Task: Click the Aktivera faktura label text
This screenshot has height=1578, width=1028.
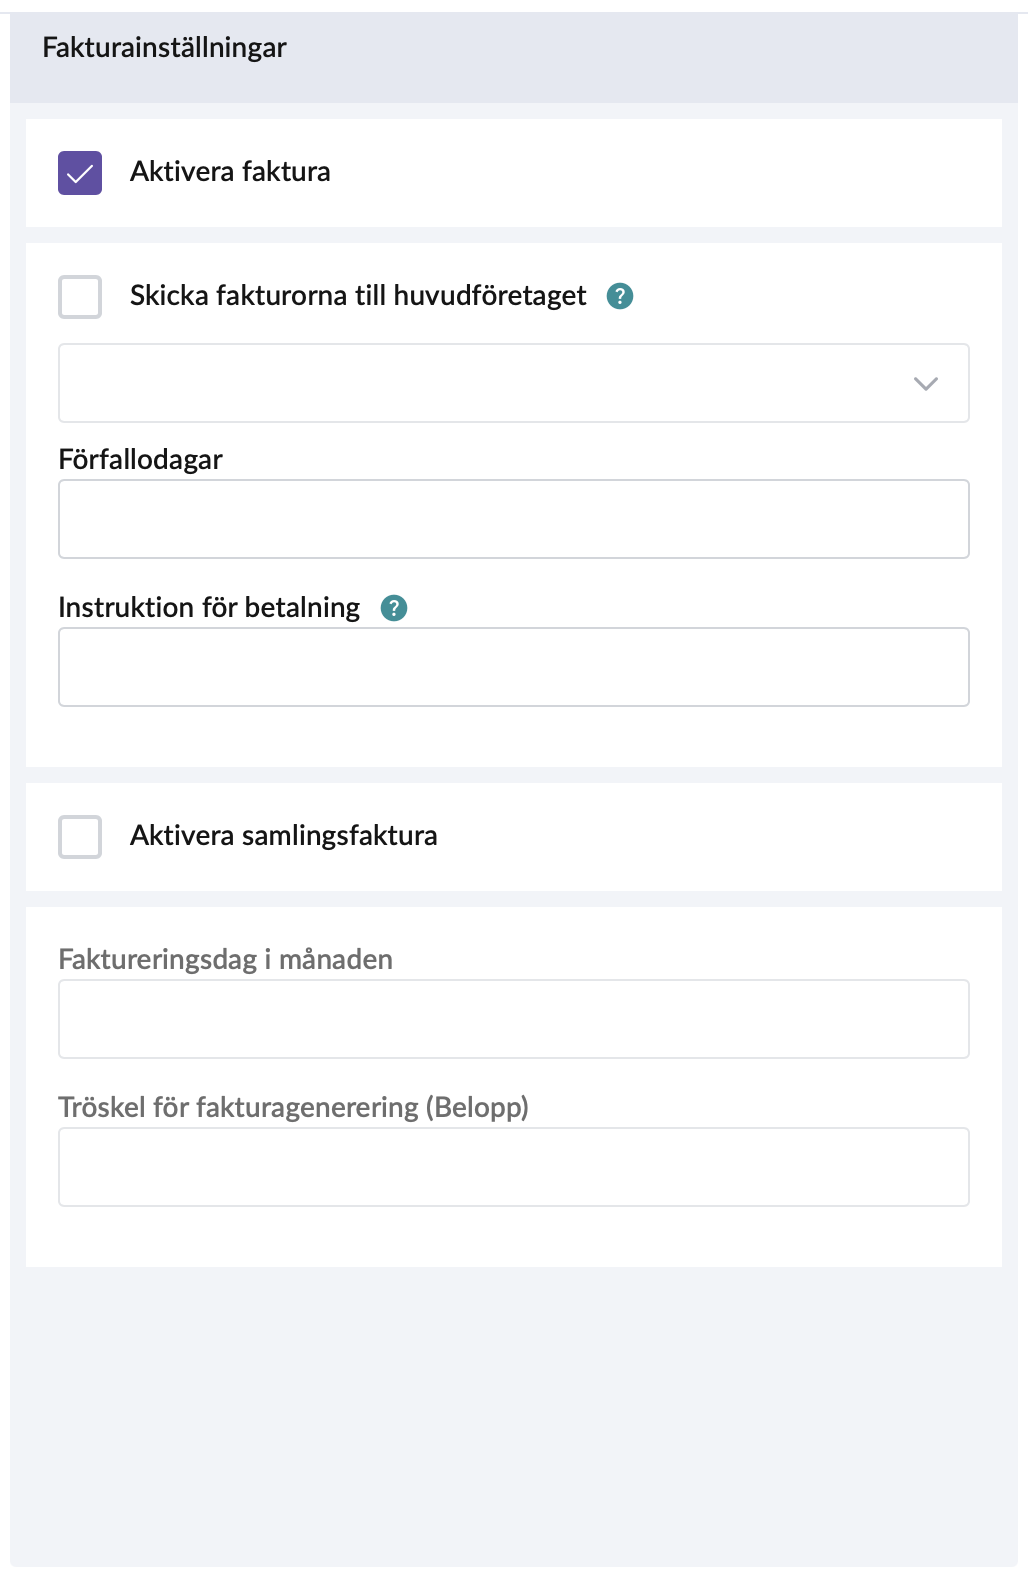Action: pyautogui.click(x=230, y=172)
